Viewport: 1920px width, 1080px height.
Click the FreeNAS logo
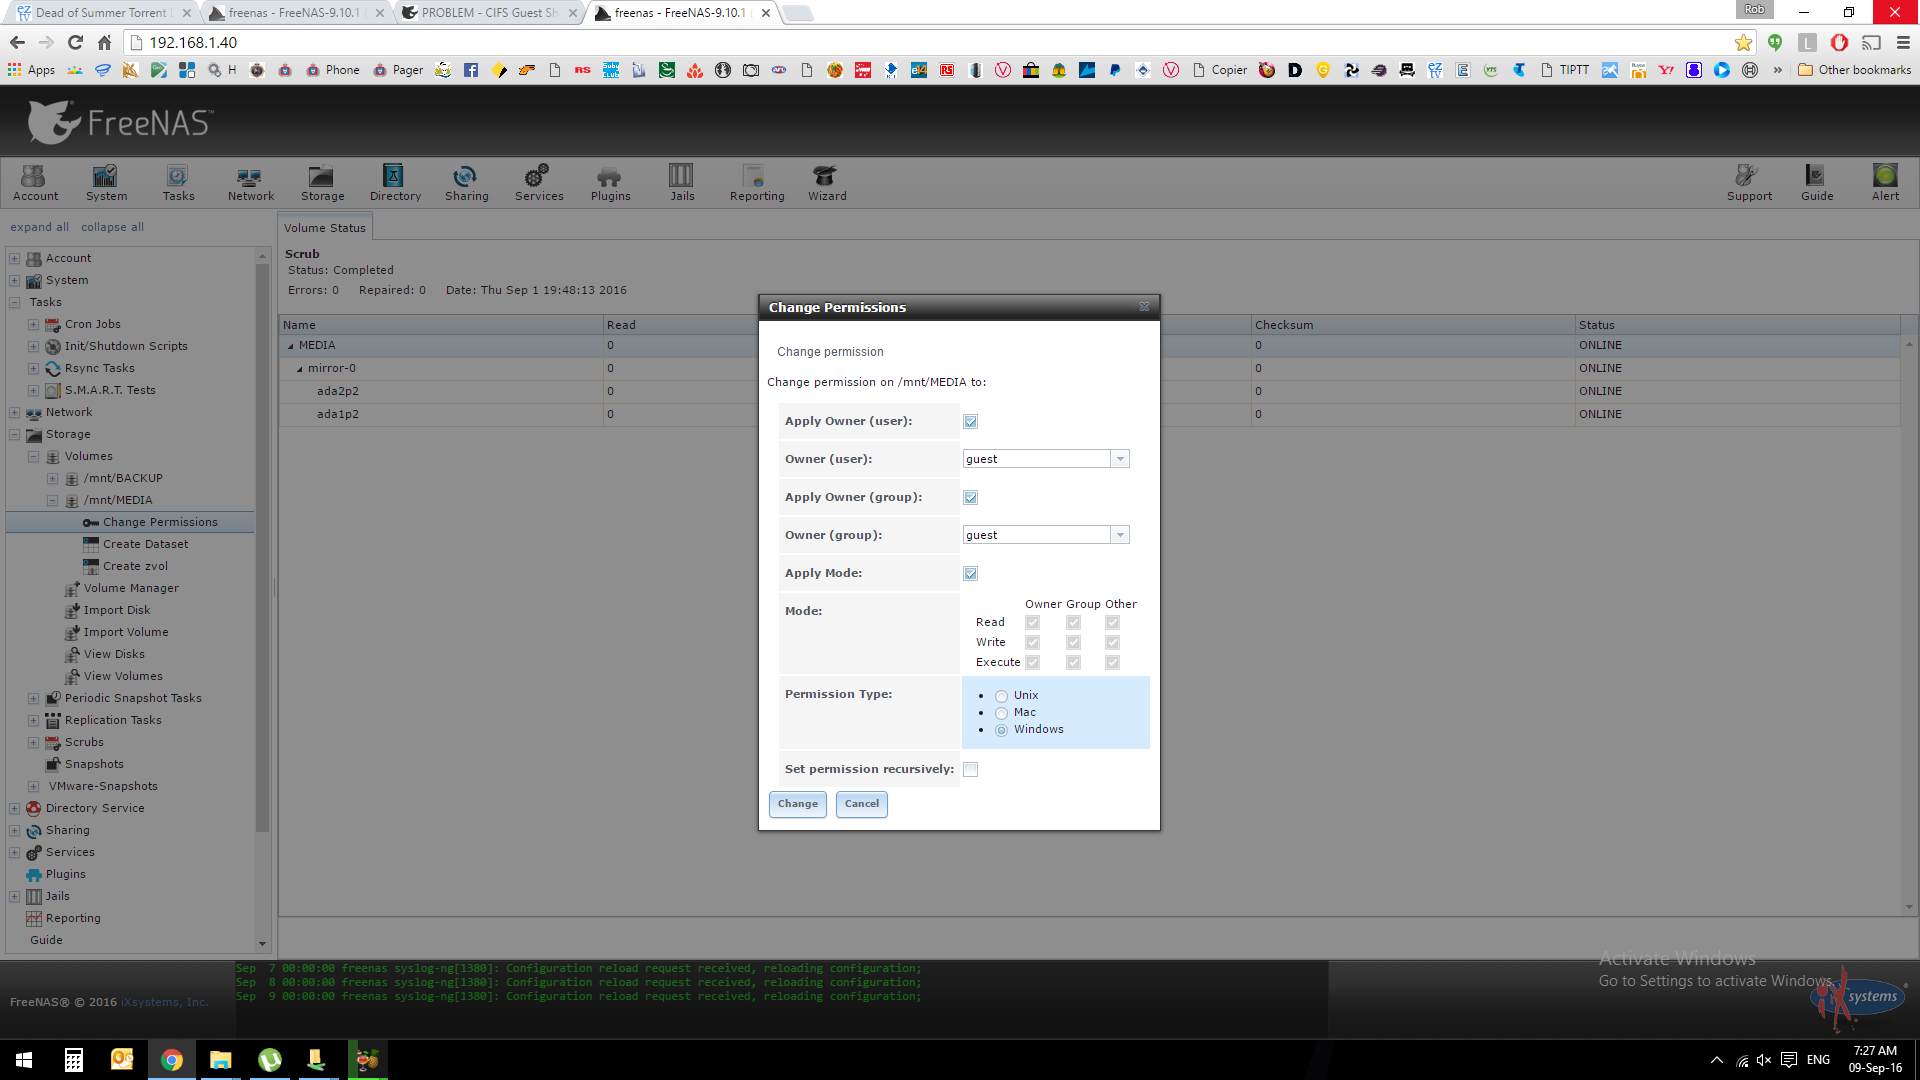120,122
